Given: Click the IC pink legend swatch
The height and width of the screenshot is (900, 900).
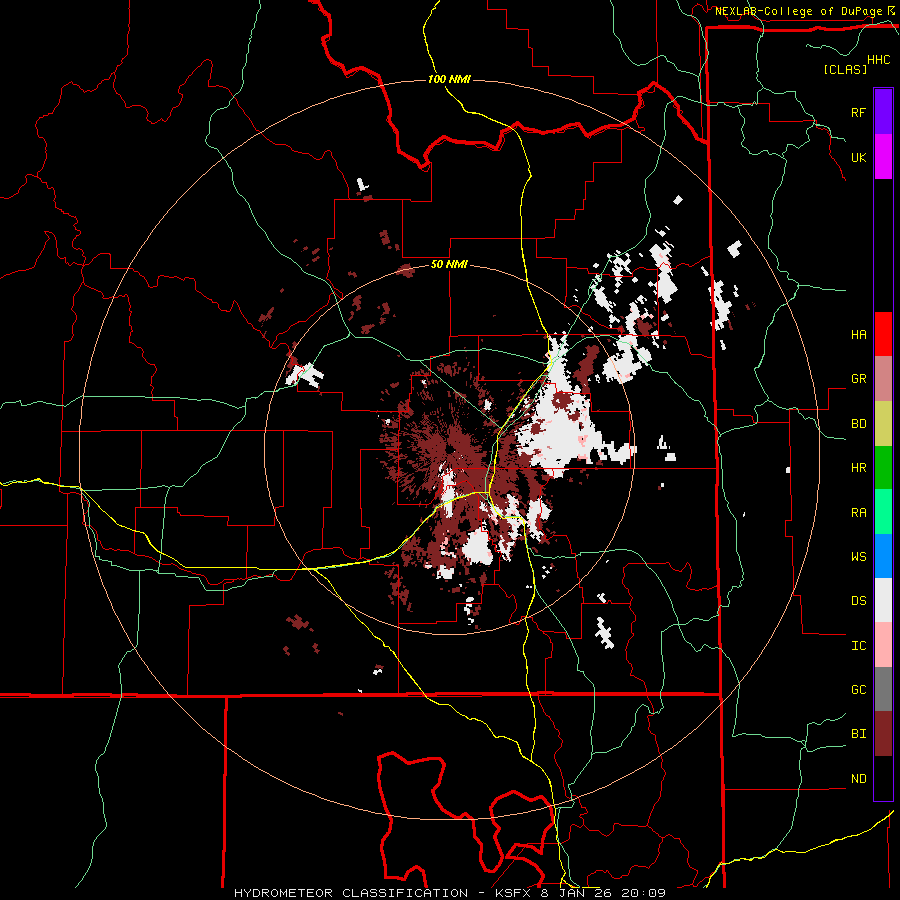Looking at the screenshot, I should click(x=883, y=645).
